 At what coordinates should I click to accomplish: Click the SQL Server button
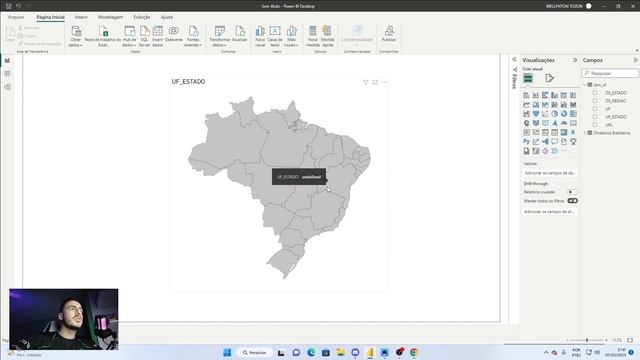tap(144, 37)
